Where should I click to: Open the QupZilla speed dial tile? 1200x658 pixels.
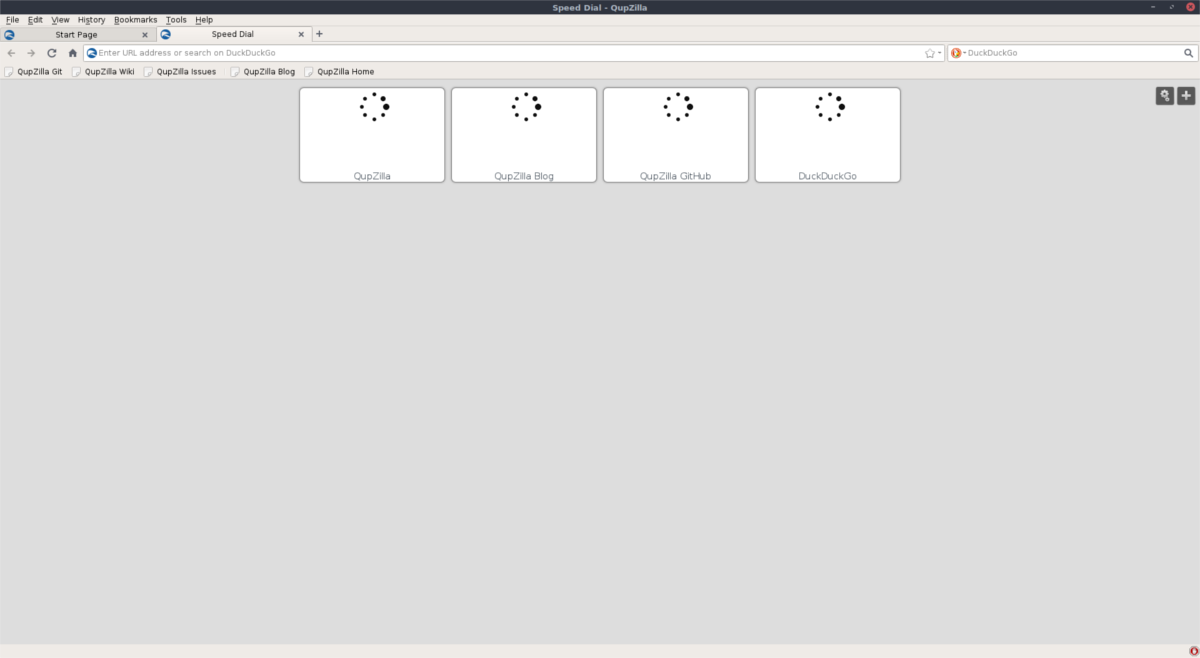[x=372, y=135]
